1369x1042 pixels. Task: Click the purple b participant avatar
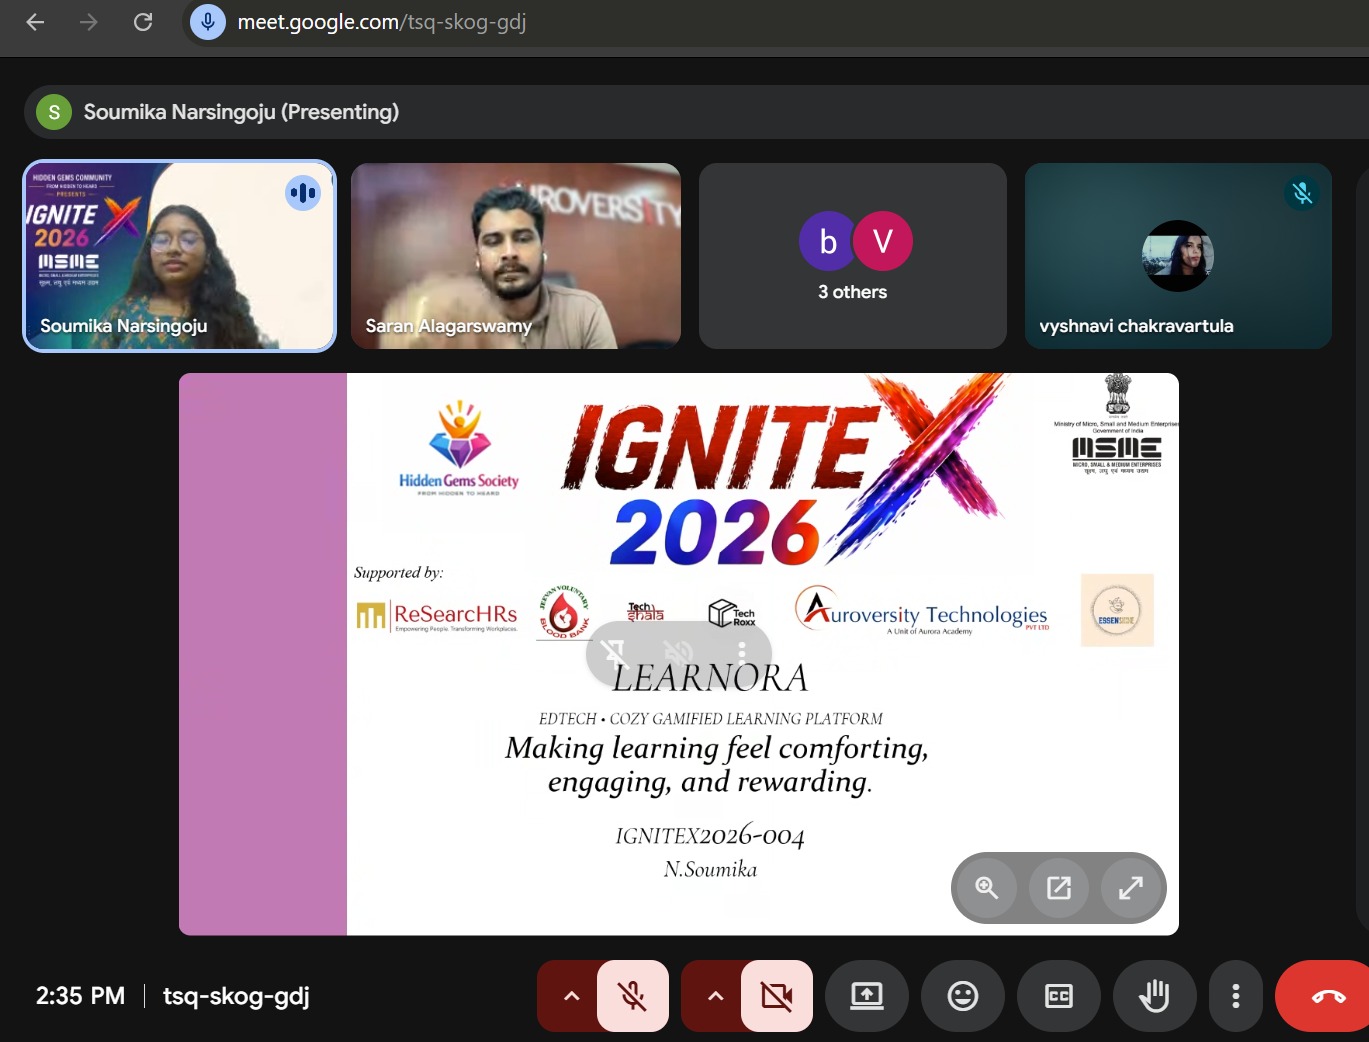[x=828, y=241]
